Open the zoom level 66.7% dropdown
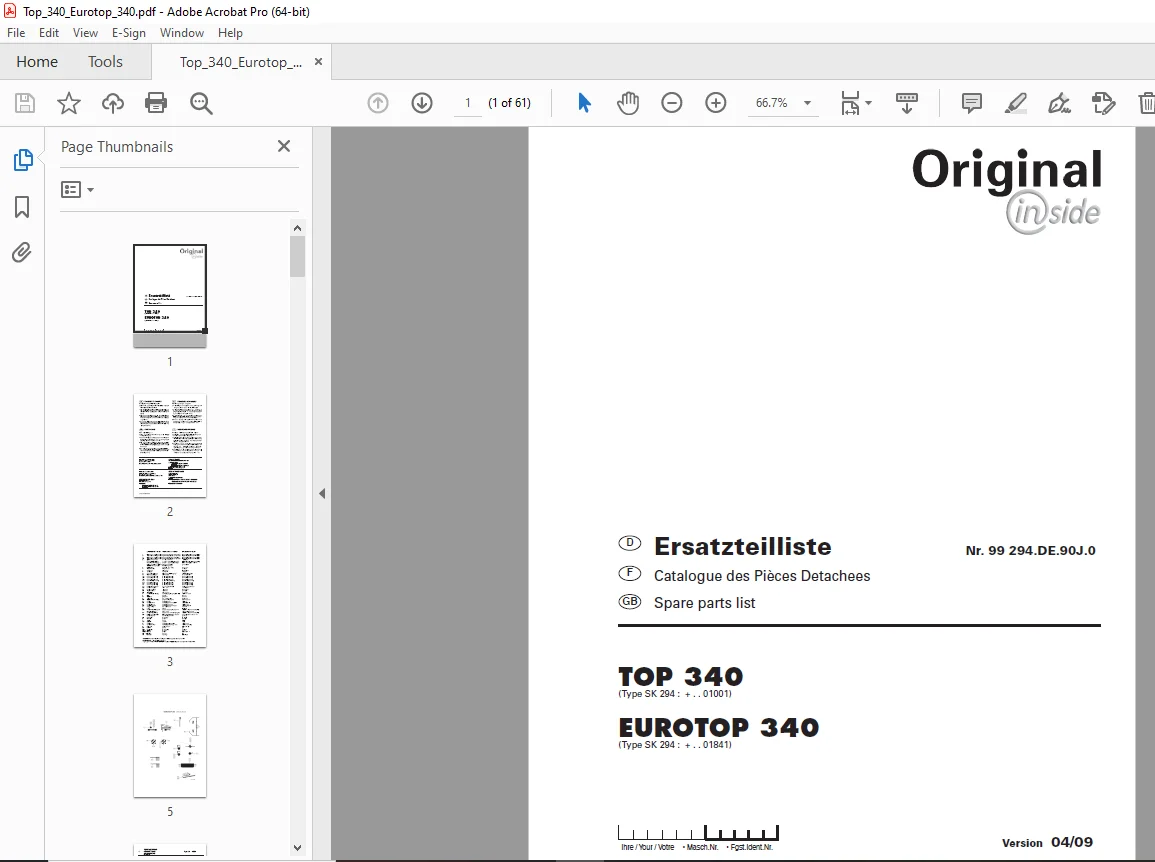 click(807, 103)
